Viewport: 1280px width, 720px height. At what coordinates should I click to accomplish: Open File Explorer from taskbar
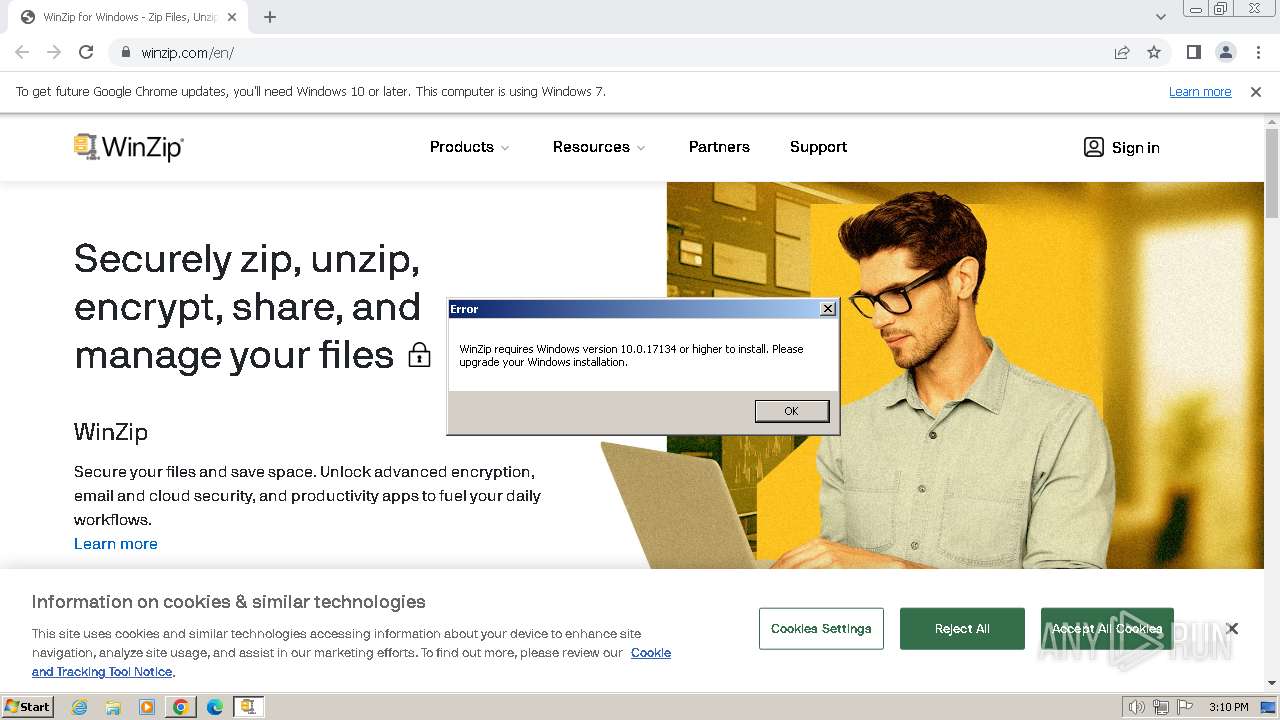click(113, 707)
